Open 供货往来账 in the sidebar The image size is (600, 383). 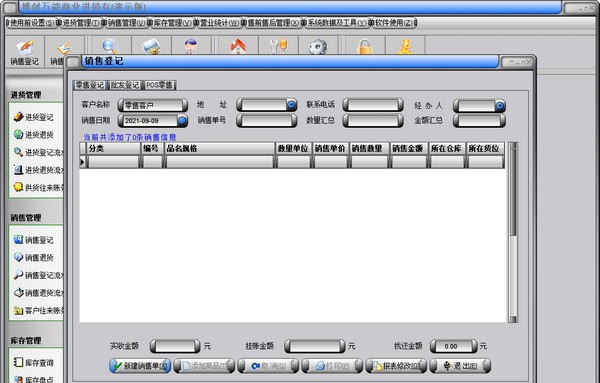coord(38,187)
